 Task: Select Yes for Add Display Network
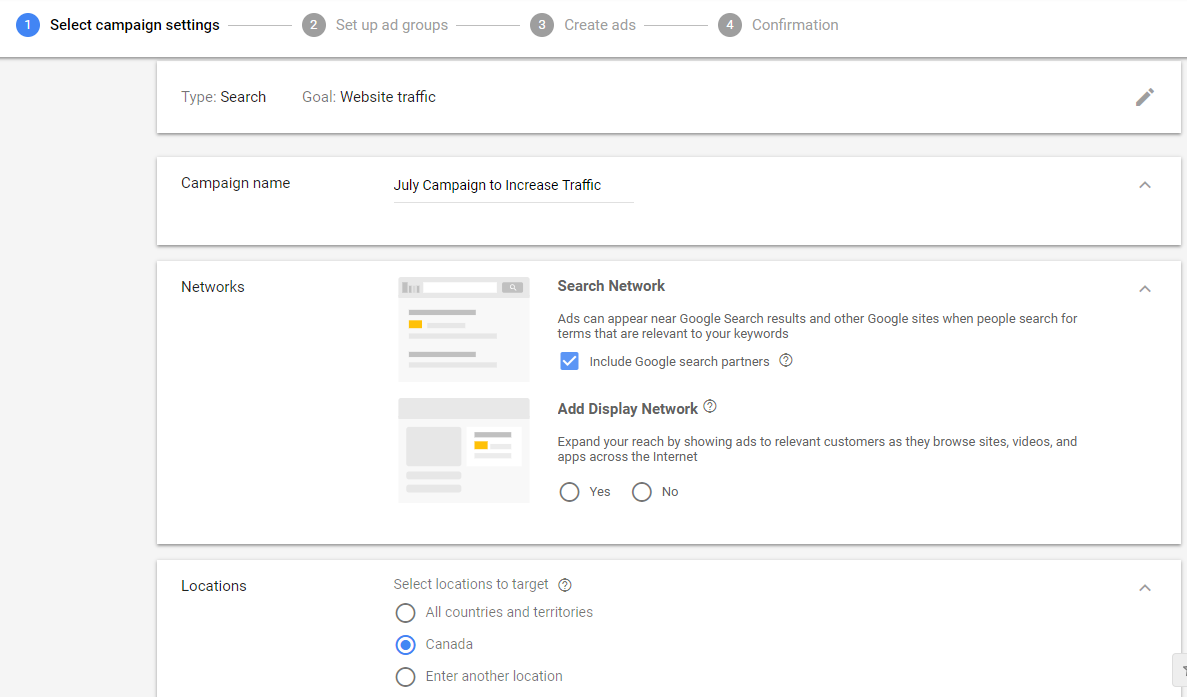(x=569, y=492)
